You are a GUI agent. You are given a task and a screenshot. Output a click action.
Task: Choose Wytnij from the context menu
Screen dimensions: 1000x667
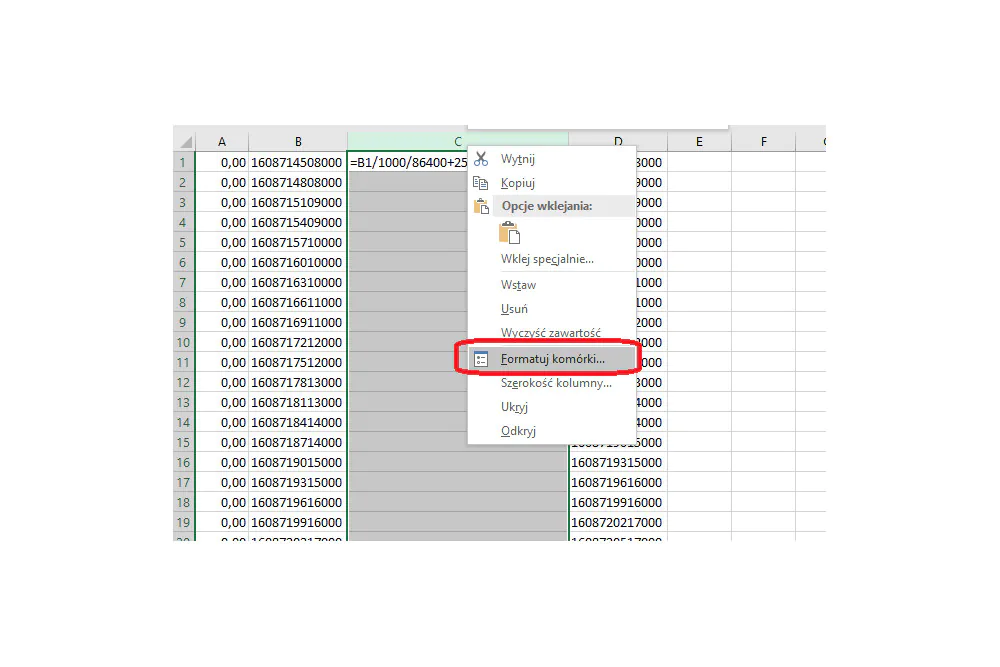518,159
